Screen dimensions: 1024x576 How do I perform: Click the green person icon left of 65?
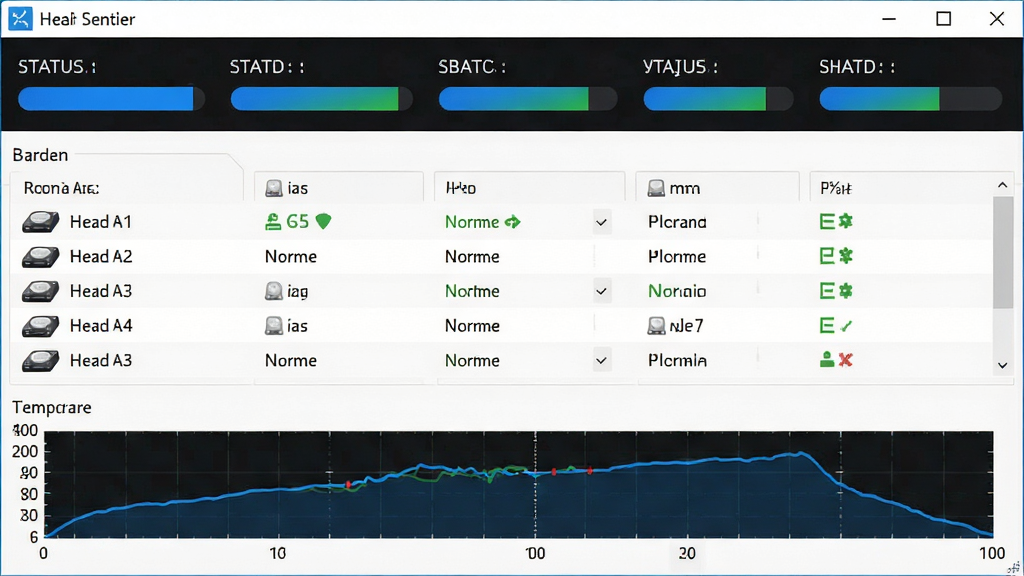273,222
